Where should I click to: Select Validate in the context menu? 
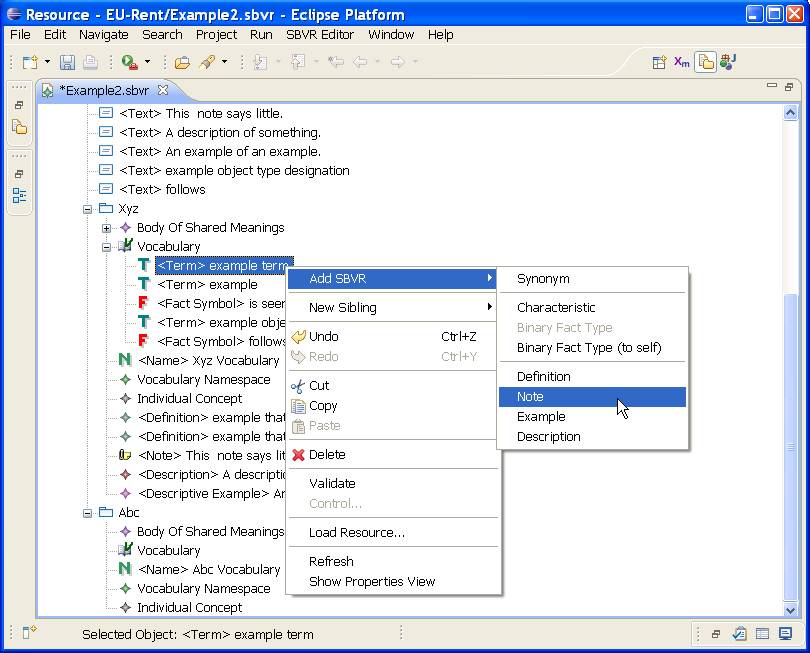[x=393, y=484]
